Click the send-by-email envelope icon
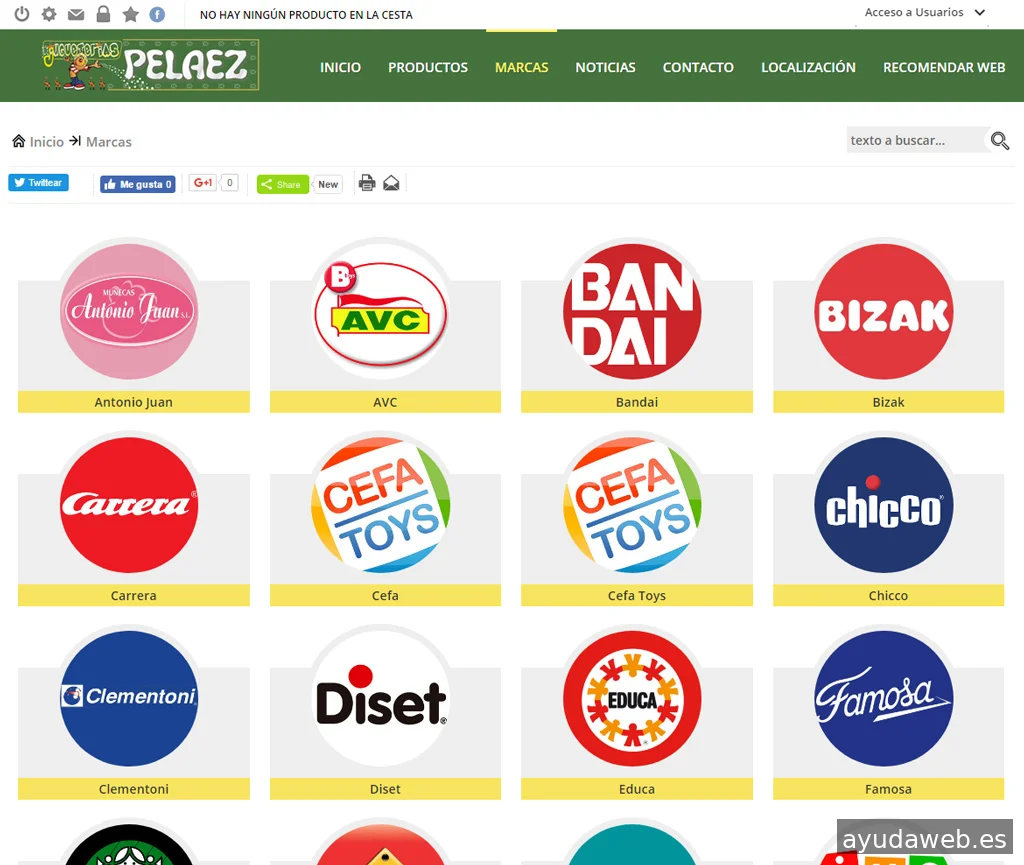This screenshot has width=1024, height=865. [391, 183]
